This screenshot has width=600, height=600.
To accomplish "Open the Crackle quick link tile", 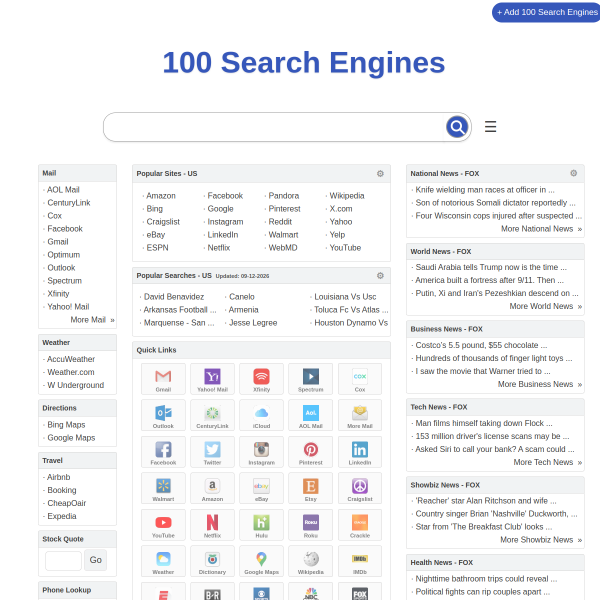I will pos(360,525).
